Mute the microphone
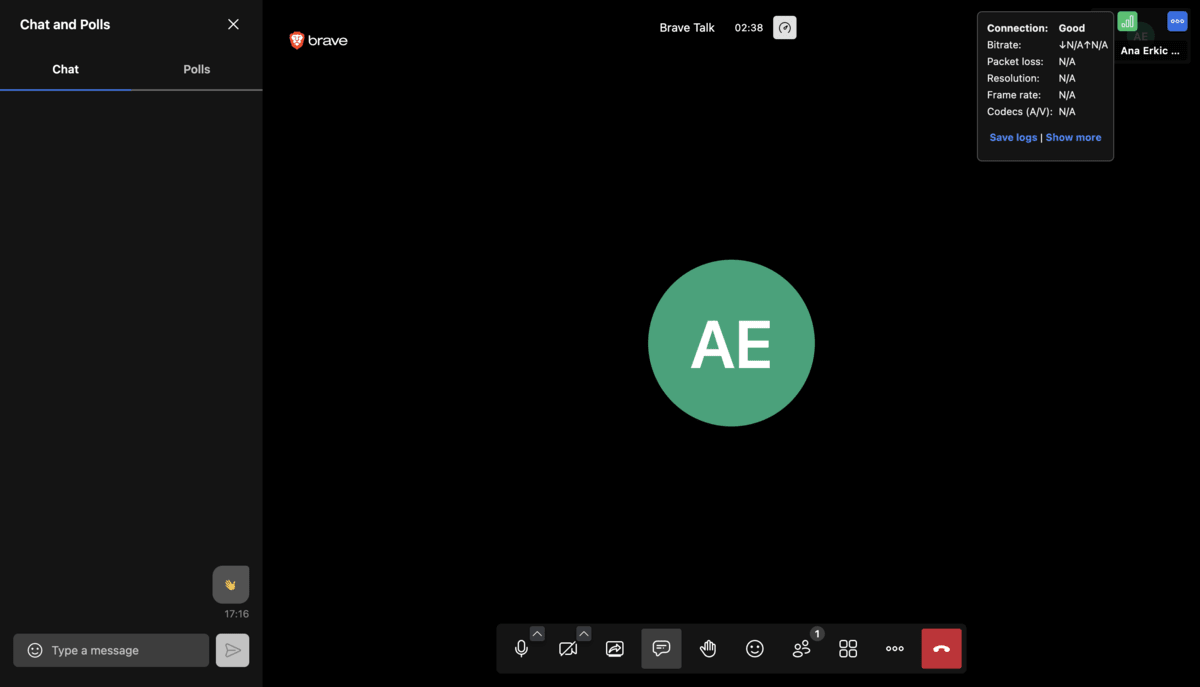 coord(522,648)
